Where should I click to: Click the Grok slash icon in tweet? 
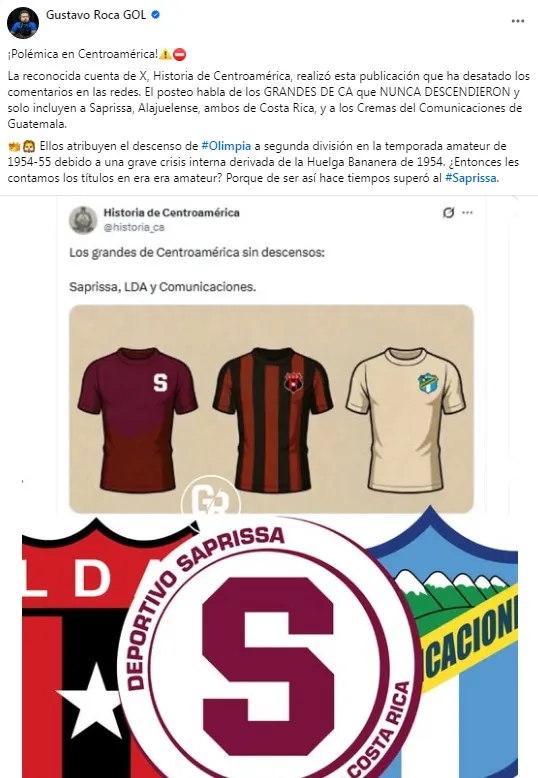pos(449,213)
